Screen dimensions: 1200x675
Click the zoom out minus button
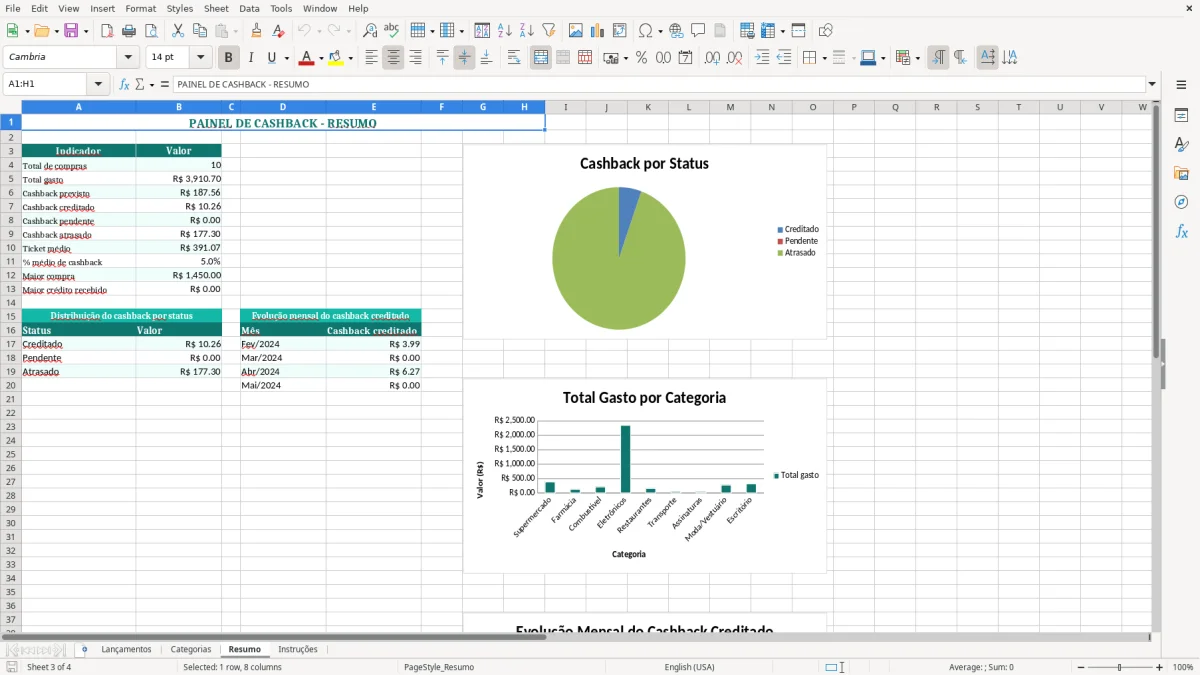click(1081, 667)
